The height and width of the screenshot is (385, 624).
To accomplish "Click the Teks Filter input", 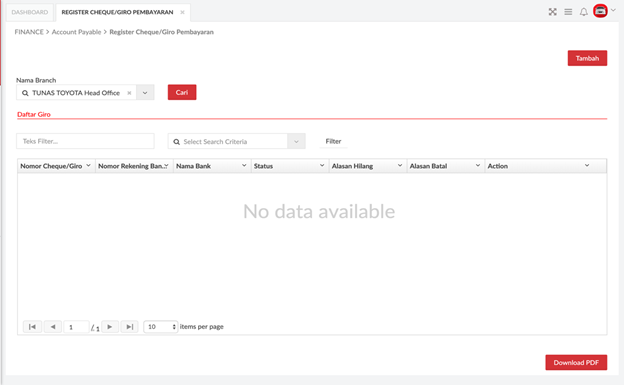I will pyautogui.click(x=85, y=141).
